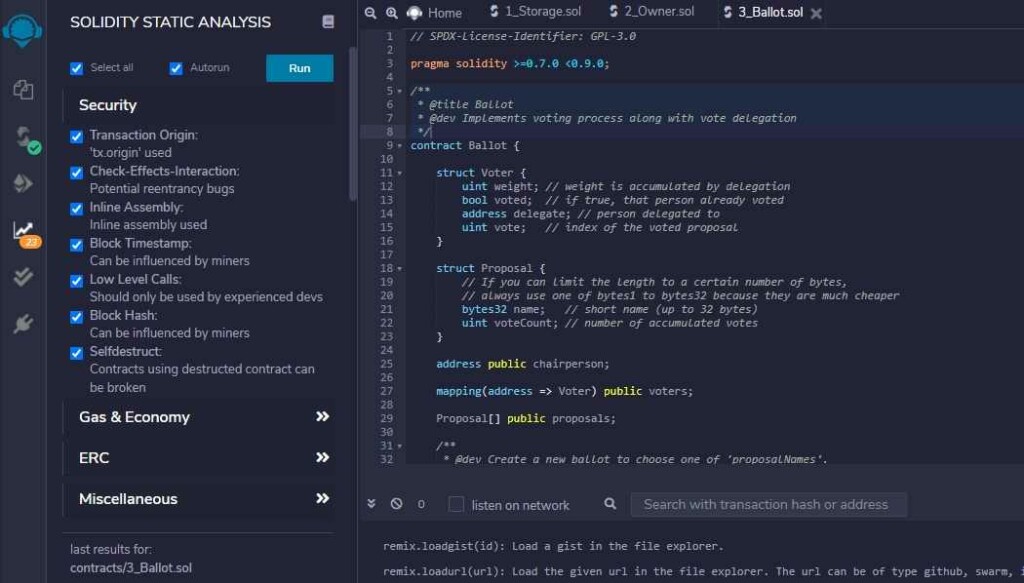Fold contract Ballot at line 9
The height and width of the screenshot is (583, 1024).
tap(400, 146)
